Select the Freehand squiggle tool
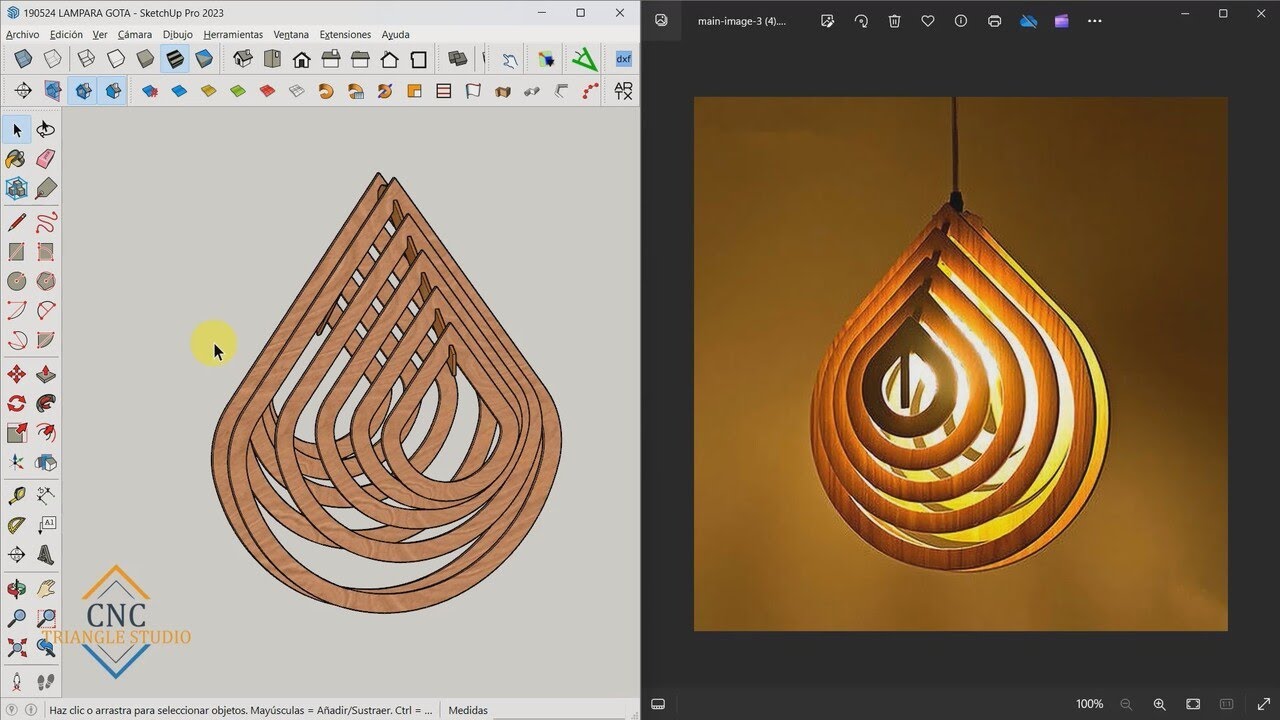1280x720 pixels. click(46, 222)
